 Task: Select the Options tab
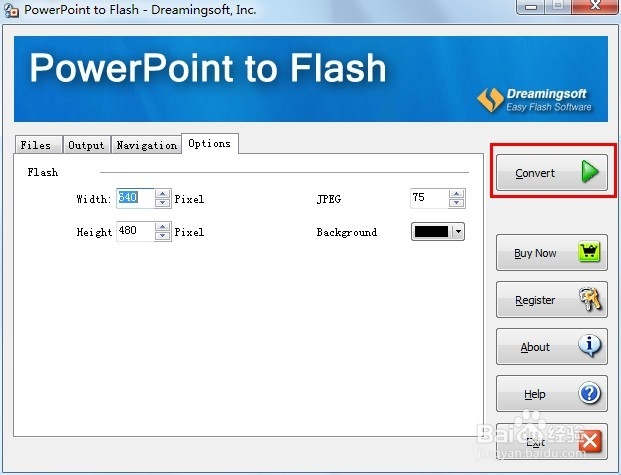[210, 143]
